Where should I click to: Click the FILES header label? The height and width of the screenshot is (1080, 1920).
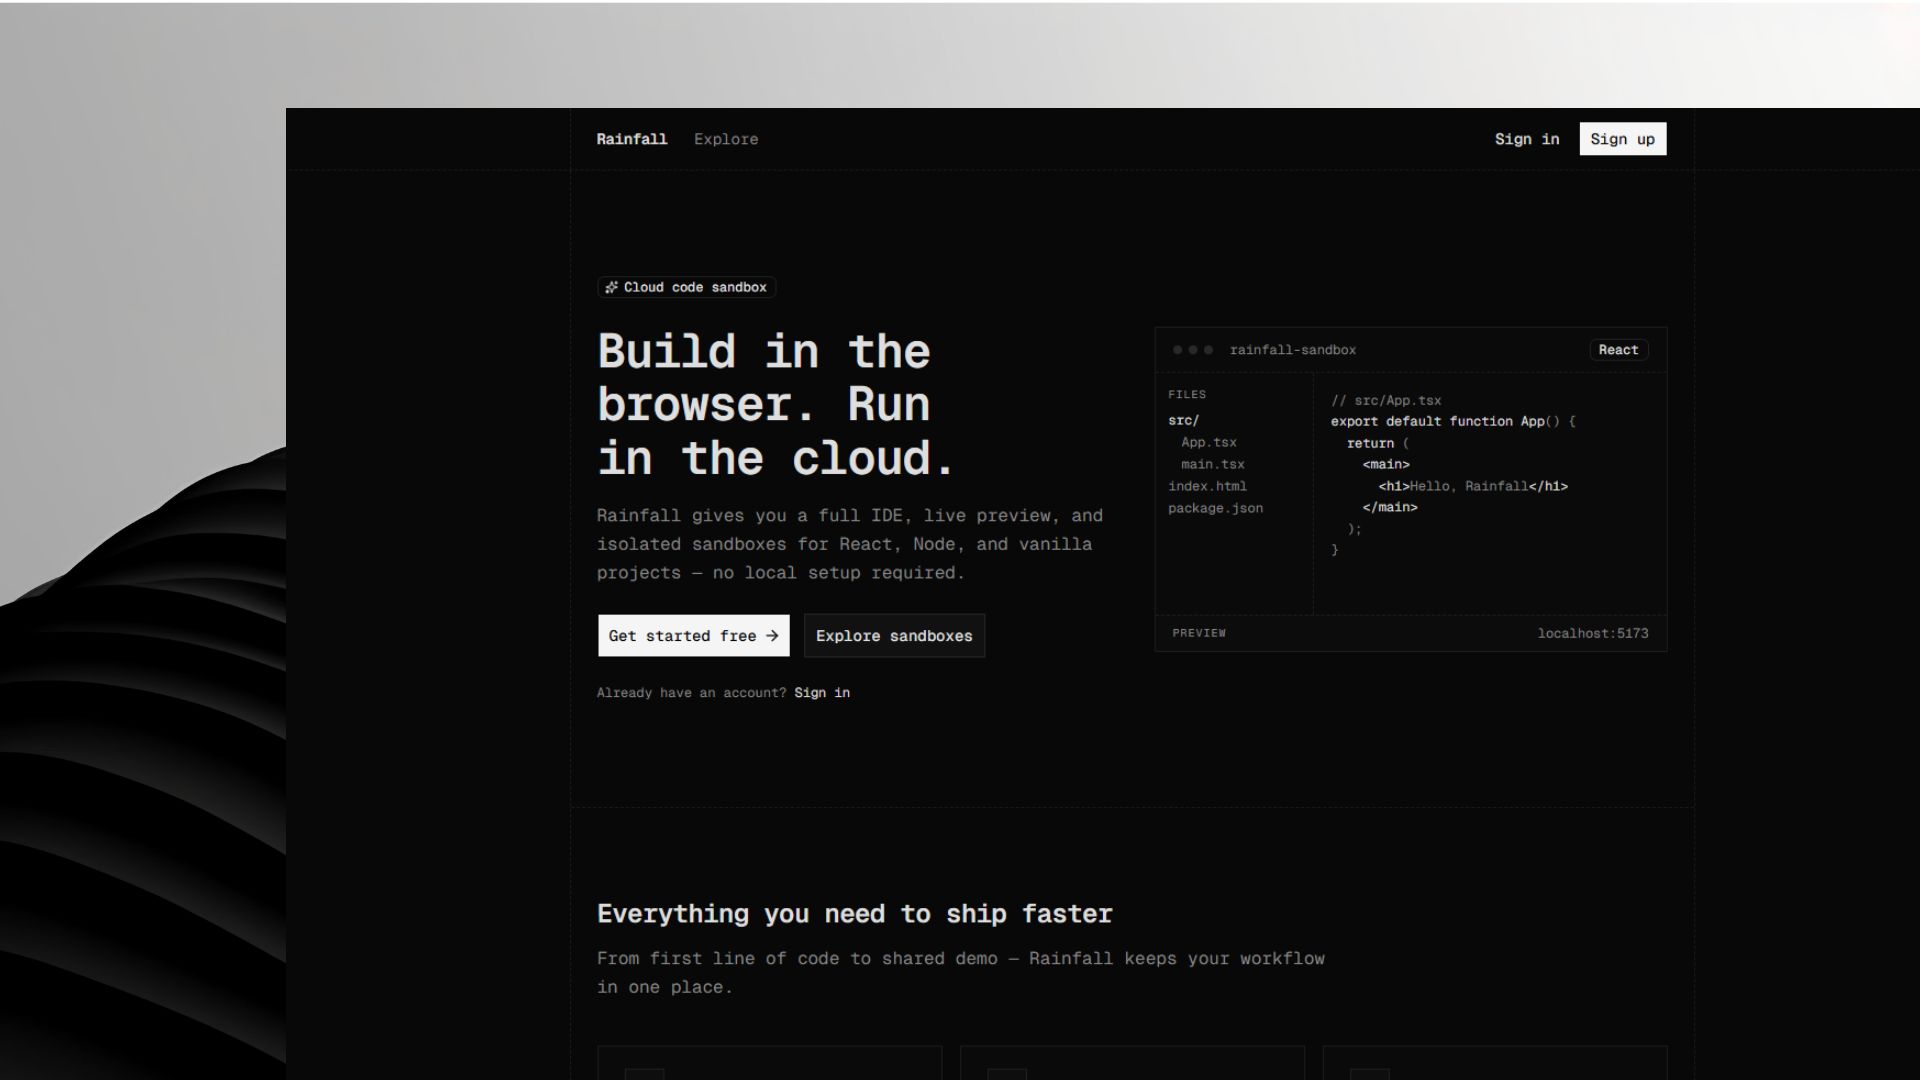pos(1187,394)
